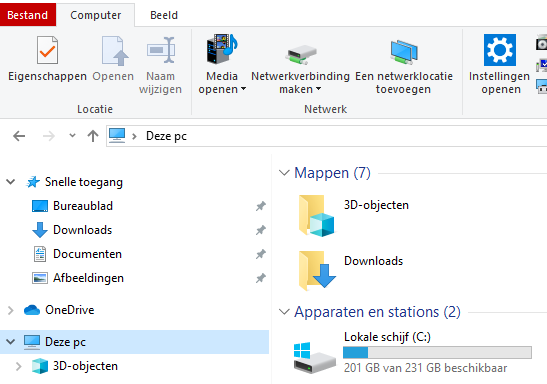Screen dimensions: 547x384
Task: Unpin Bureaublad using its pin icon
Action: pyautogui.click(x=261, y=206)
